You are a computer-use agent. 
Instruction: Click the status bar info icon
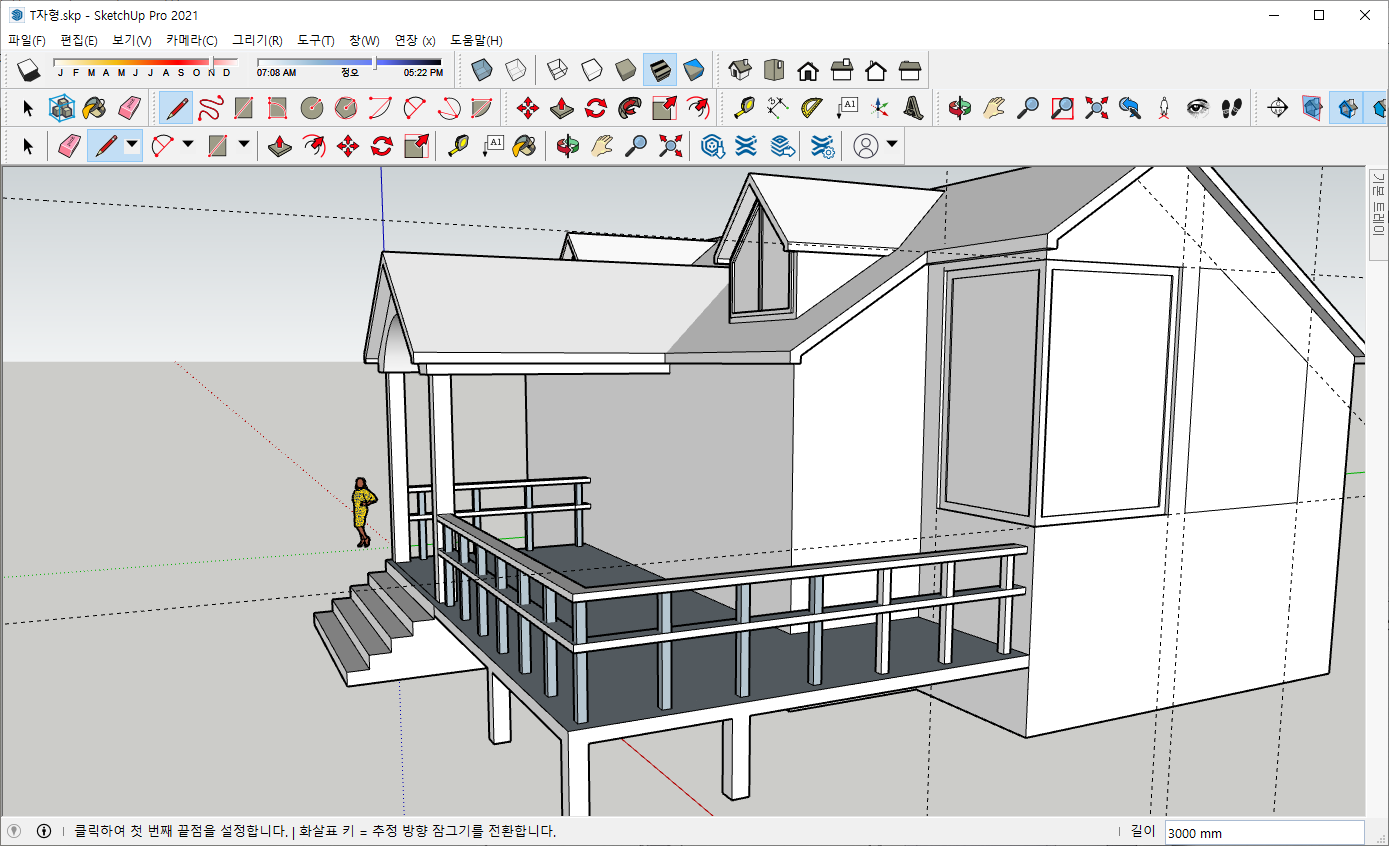coord(44,831)
